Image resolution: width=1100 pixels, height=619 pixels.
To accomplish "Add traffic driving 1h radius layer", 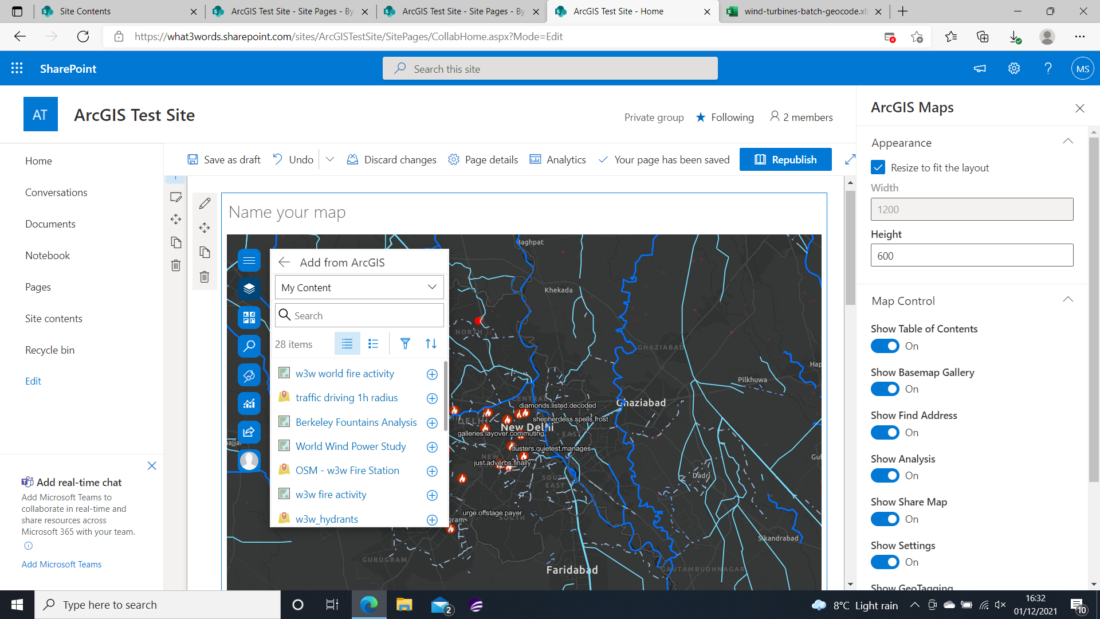I will click(432, 398).
